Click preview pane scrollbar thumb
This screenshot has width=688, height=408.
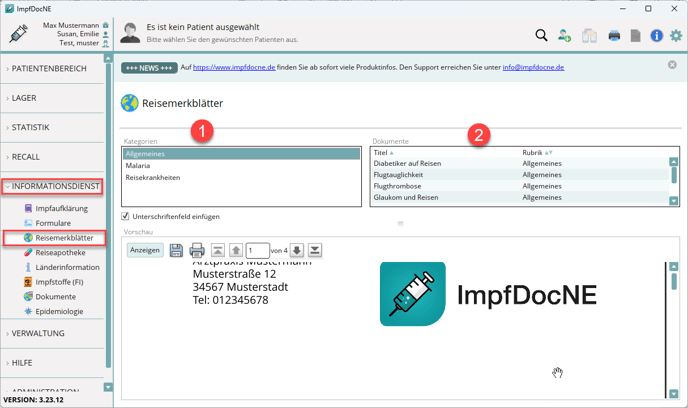(x=674, y=281)
